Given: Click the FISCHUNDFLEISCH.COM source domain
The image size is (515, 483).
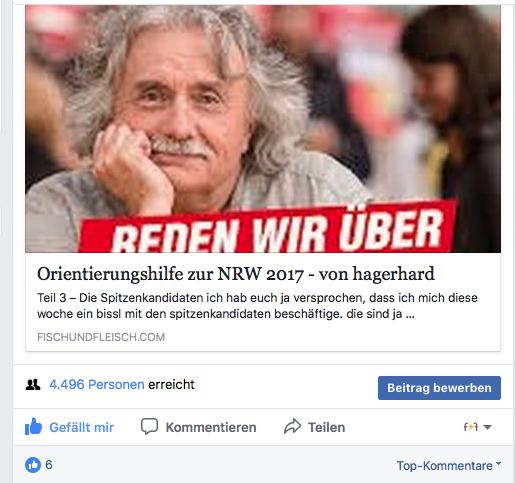Looking at the screenshot, I should click(101, 337).
